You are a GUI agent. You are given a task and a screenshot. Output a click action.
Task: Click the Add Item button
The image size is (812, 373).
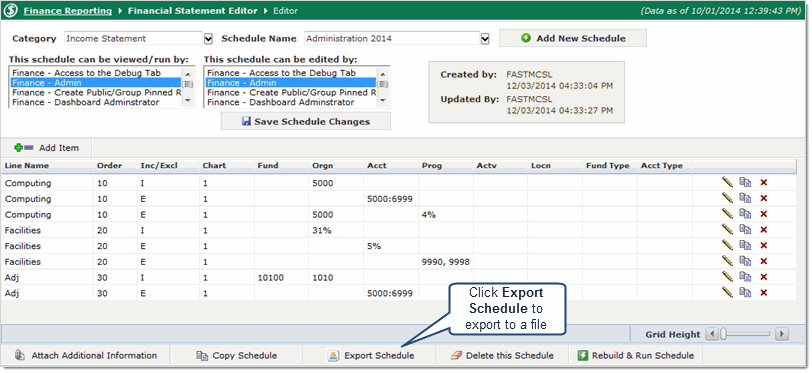(x=47, y=148)
